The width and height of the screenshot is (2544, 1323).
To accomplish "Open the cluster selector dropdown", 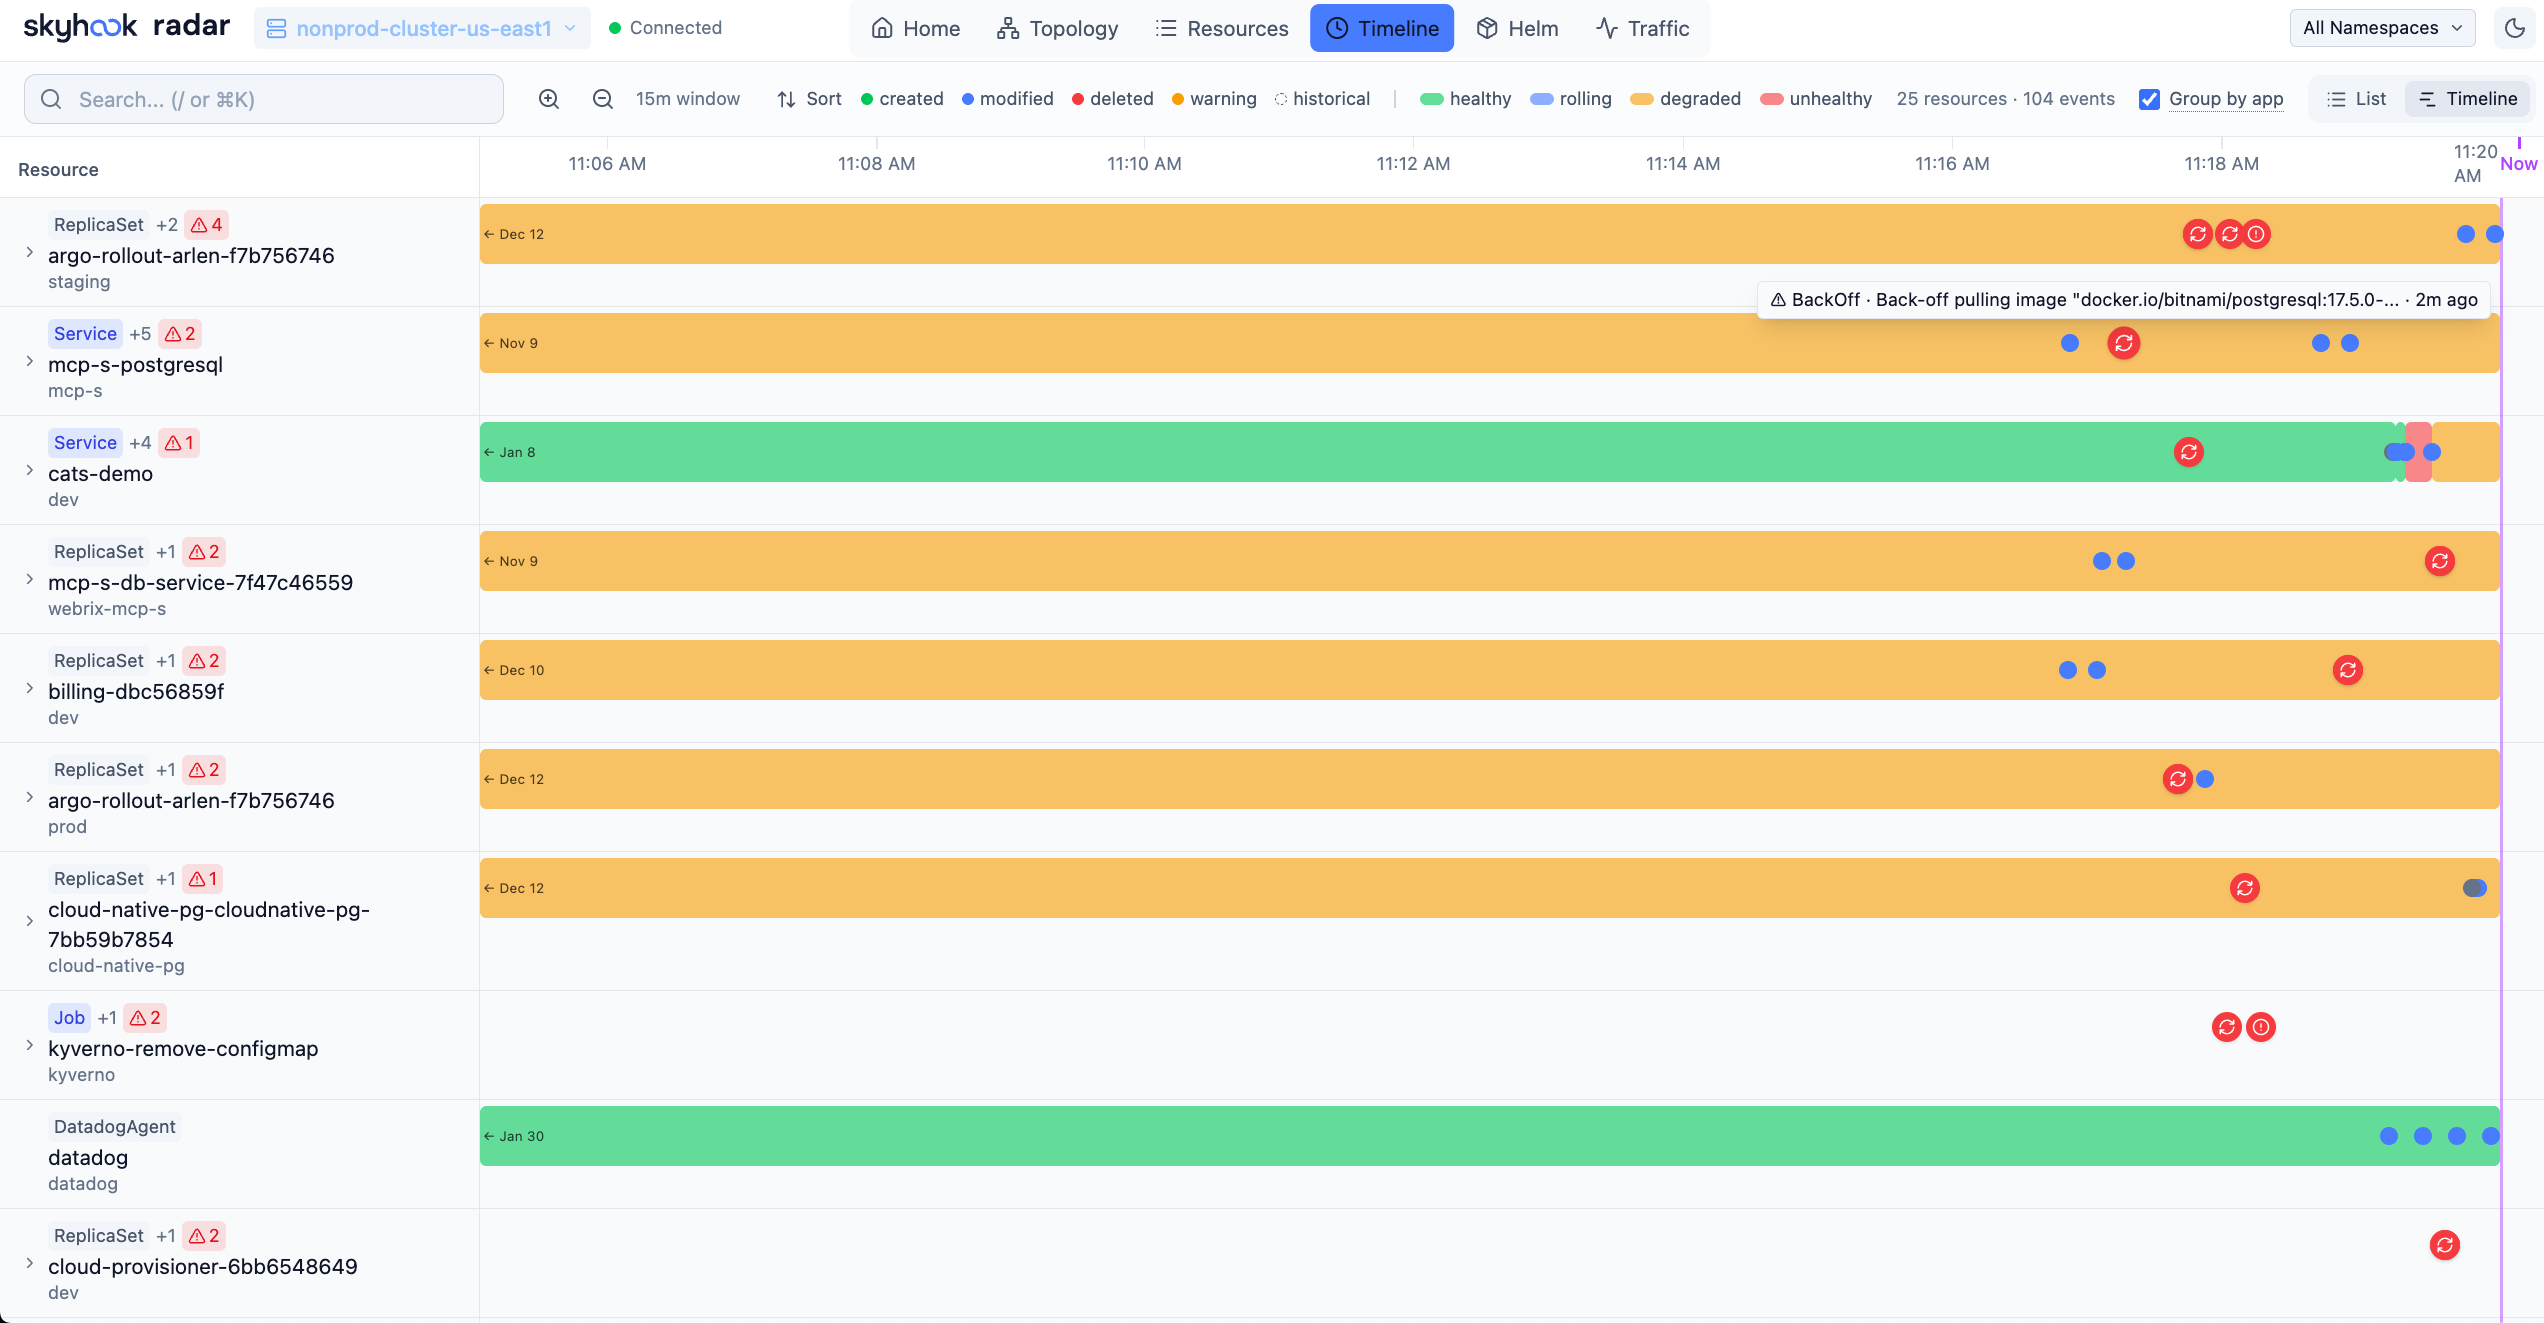I will (x=569, y=28).
